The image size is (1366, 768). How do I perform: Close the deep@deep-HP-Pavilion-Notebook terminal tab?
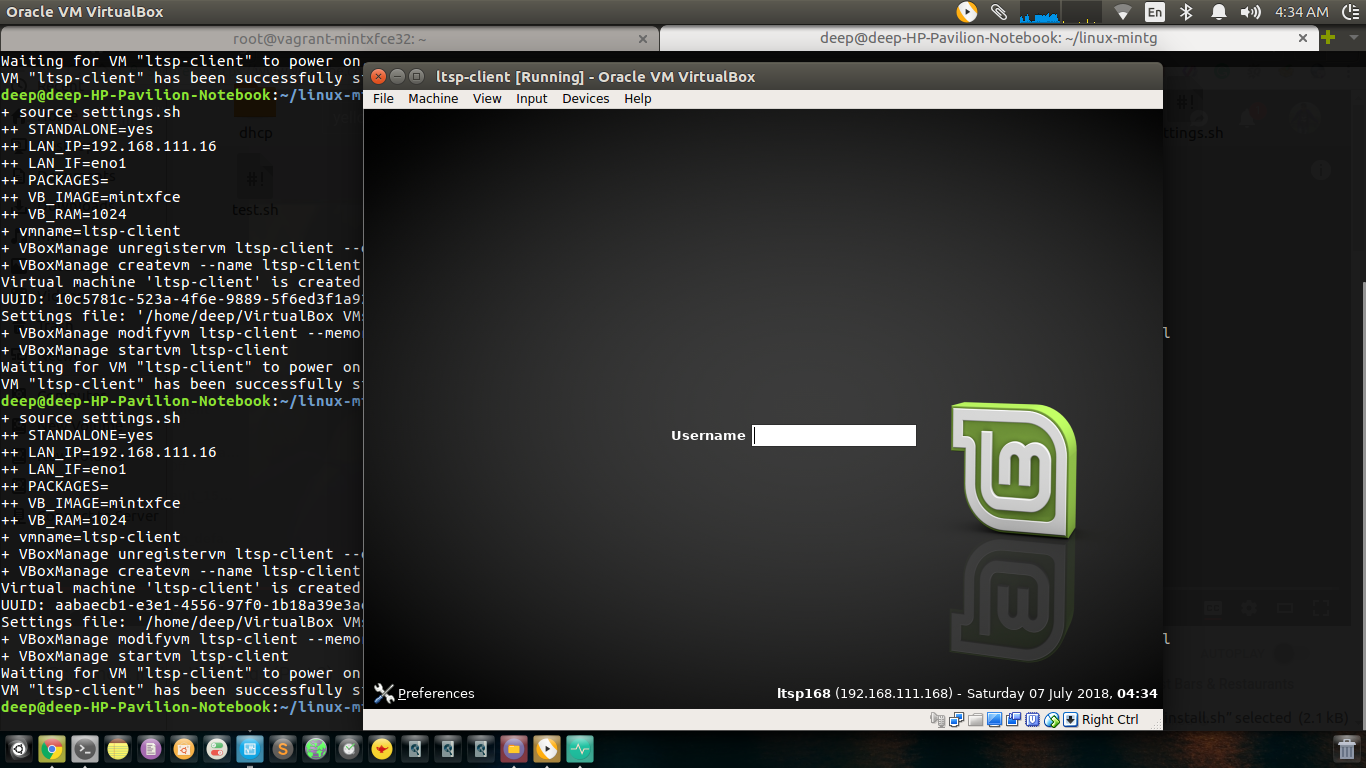coord(1303,39)
